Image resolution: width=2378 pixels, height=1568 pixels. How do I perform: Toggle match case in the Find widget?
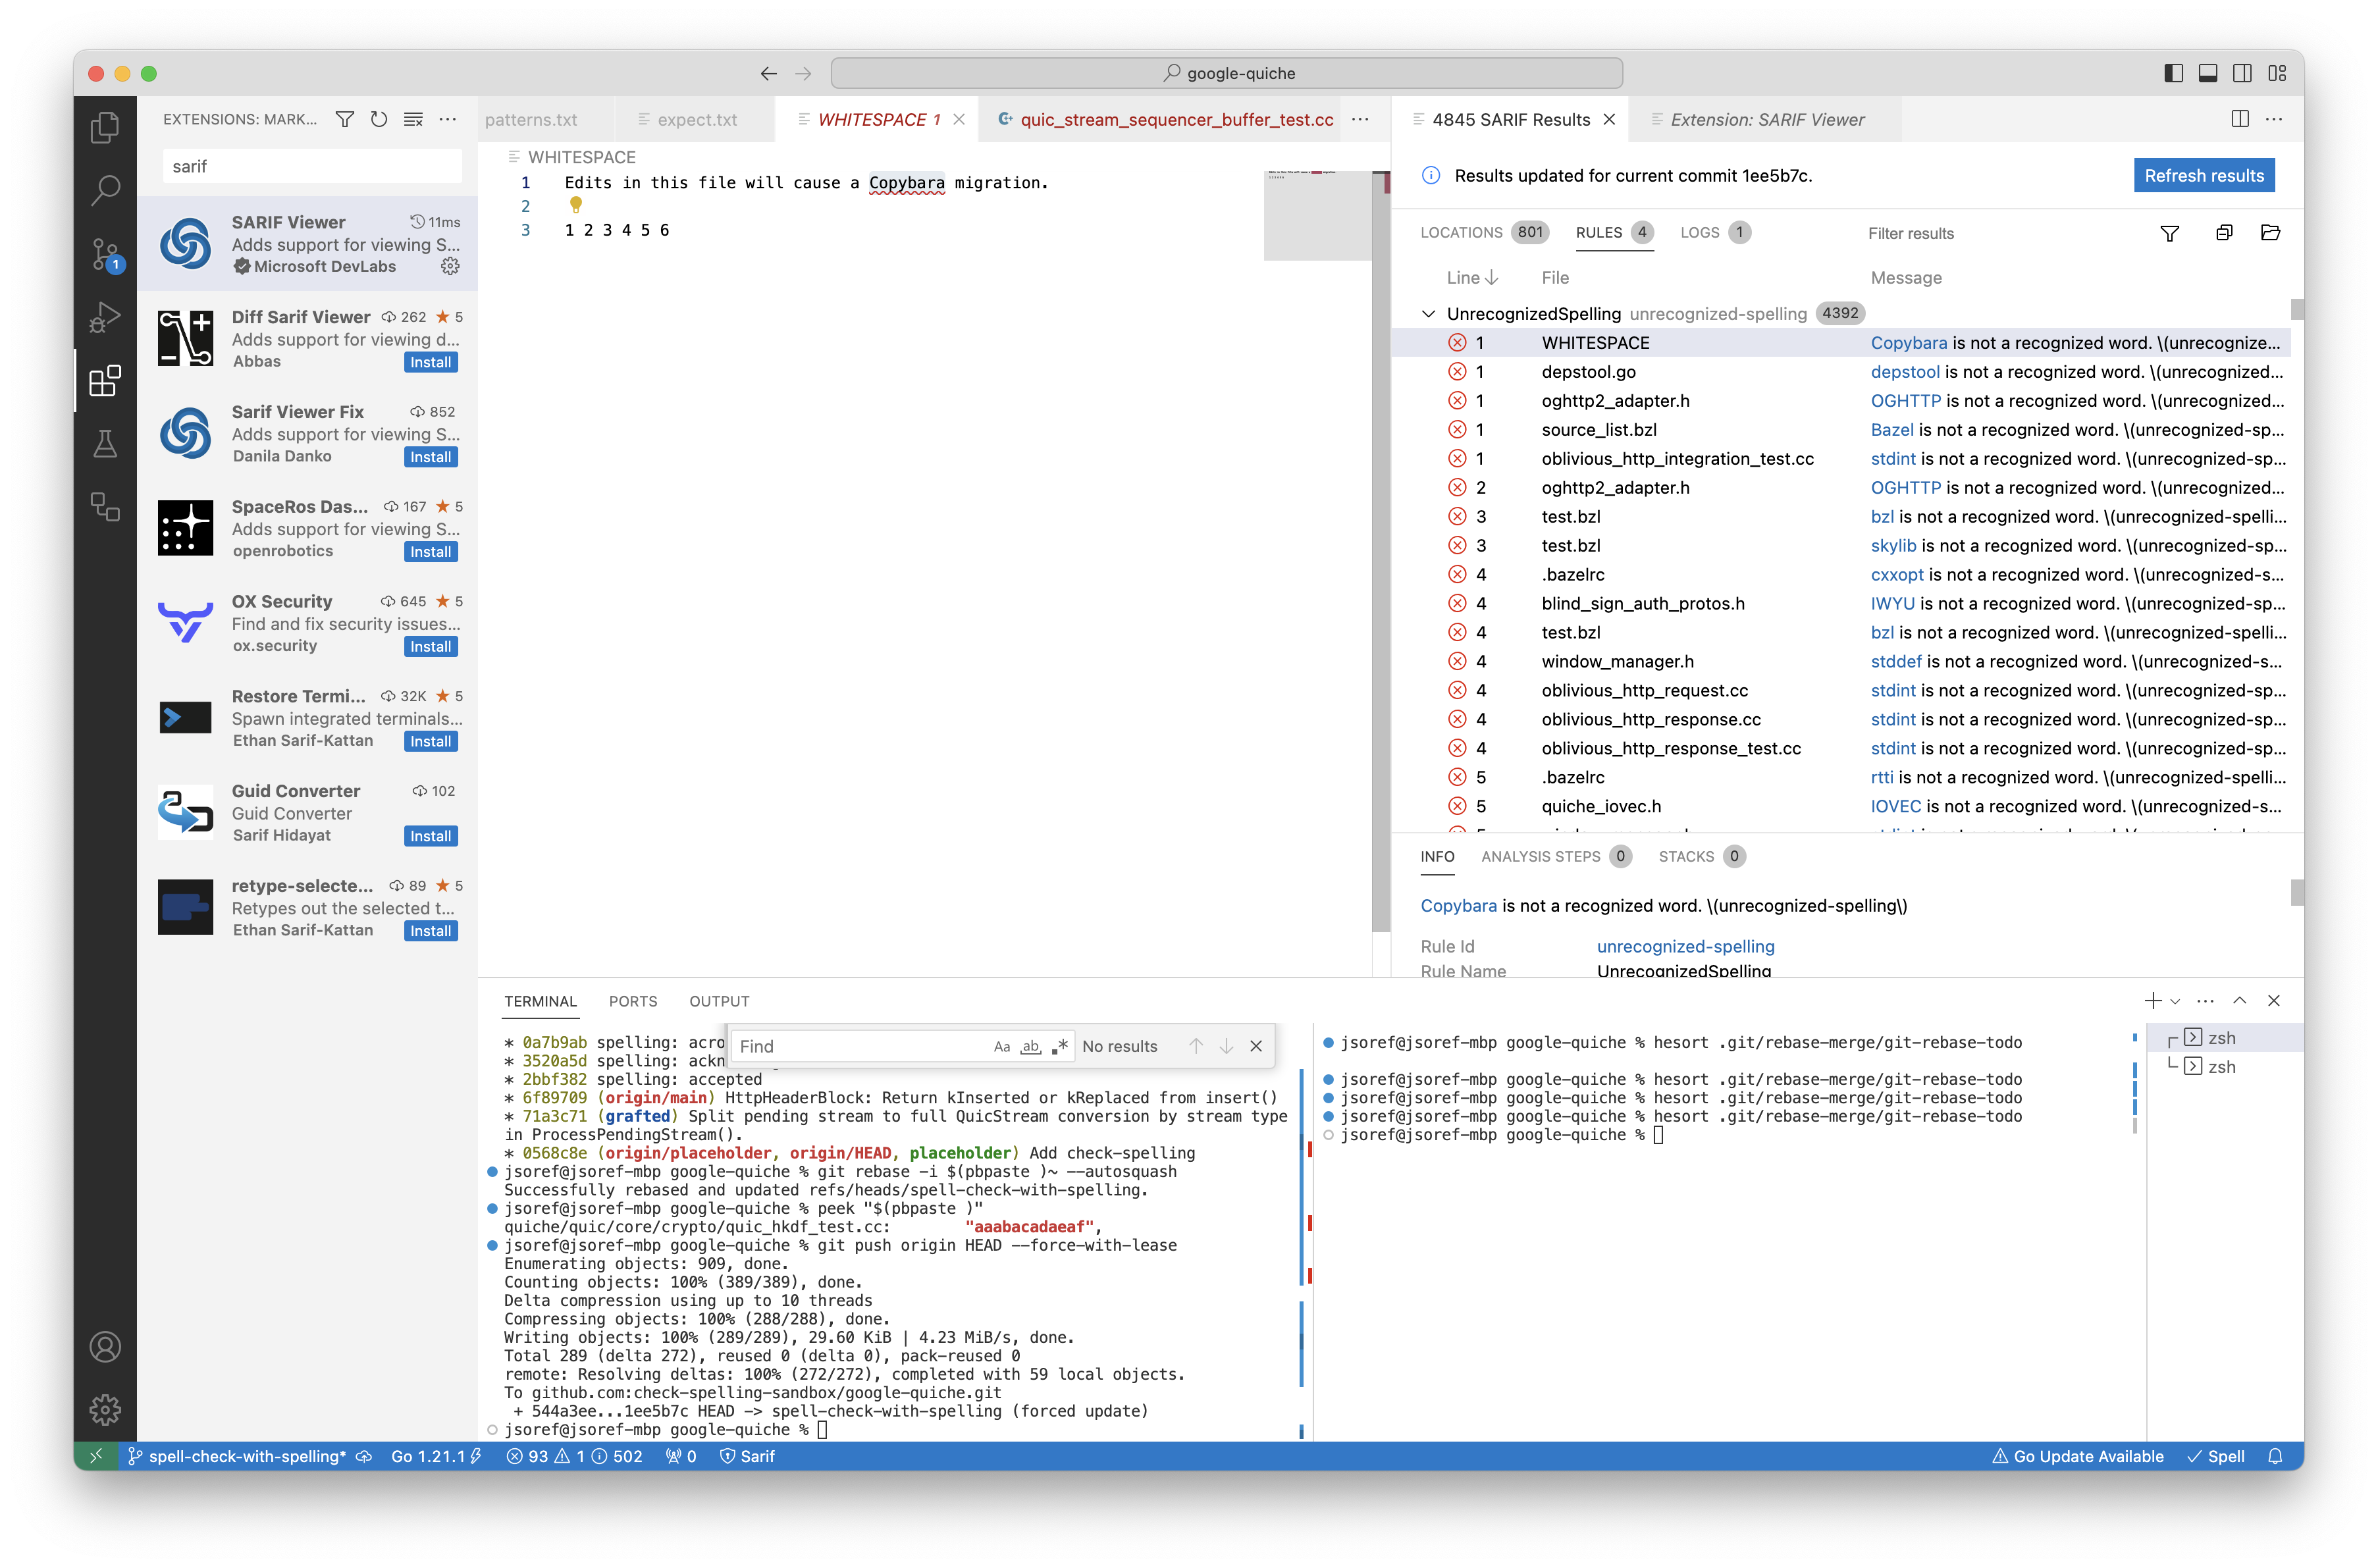[x=1002, y=1046]
